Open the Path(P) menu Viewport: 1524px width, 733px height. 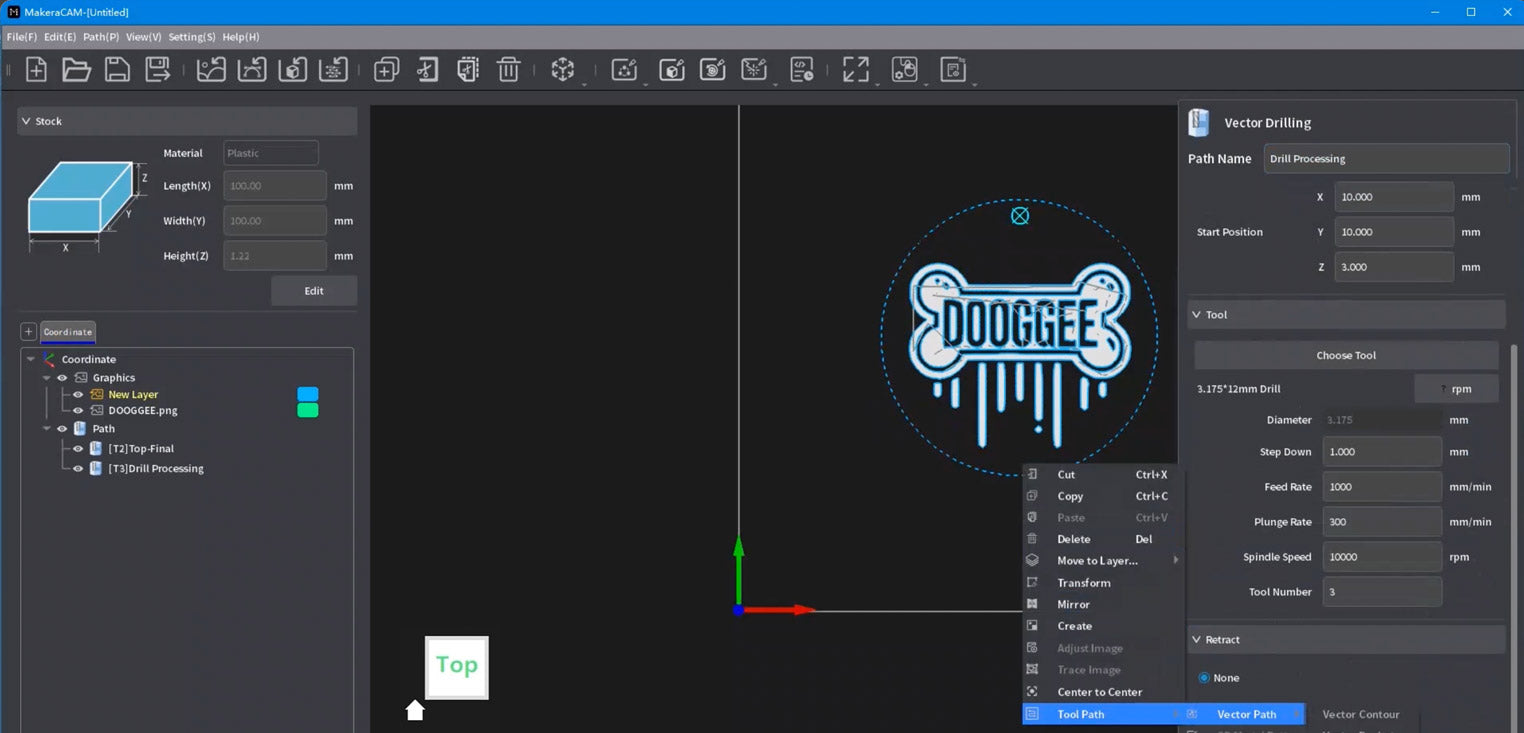(100, 37)
